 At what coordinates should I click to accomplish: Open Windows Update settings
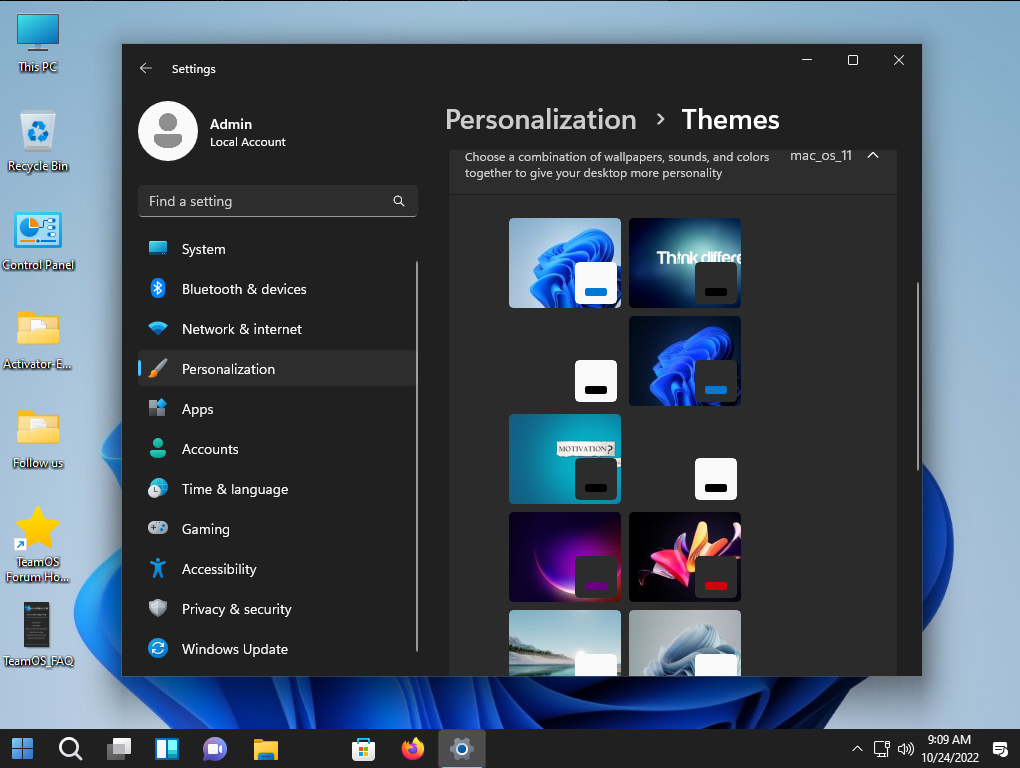(234, 649)
